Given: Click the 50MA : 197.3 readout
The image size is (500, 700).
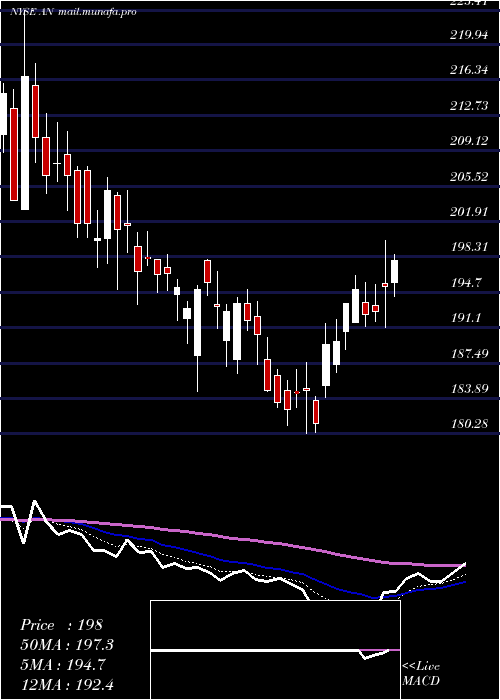Looking at the screenshot, I should click(x=67, y=645).
